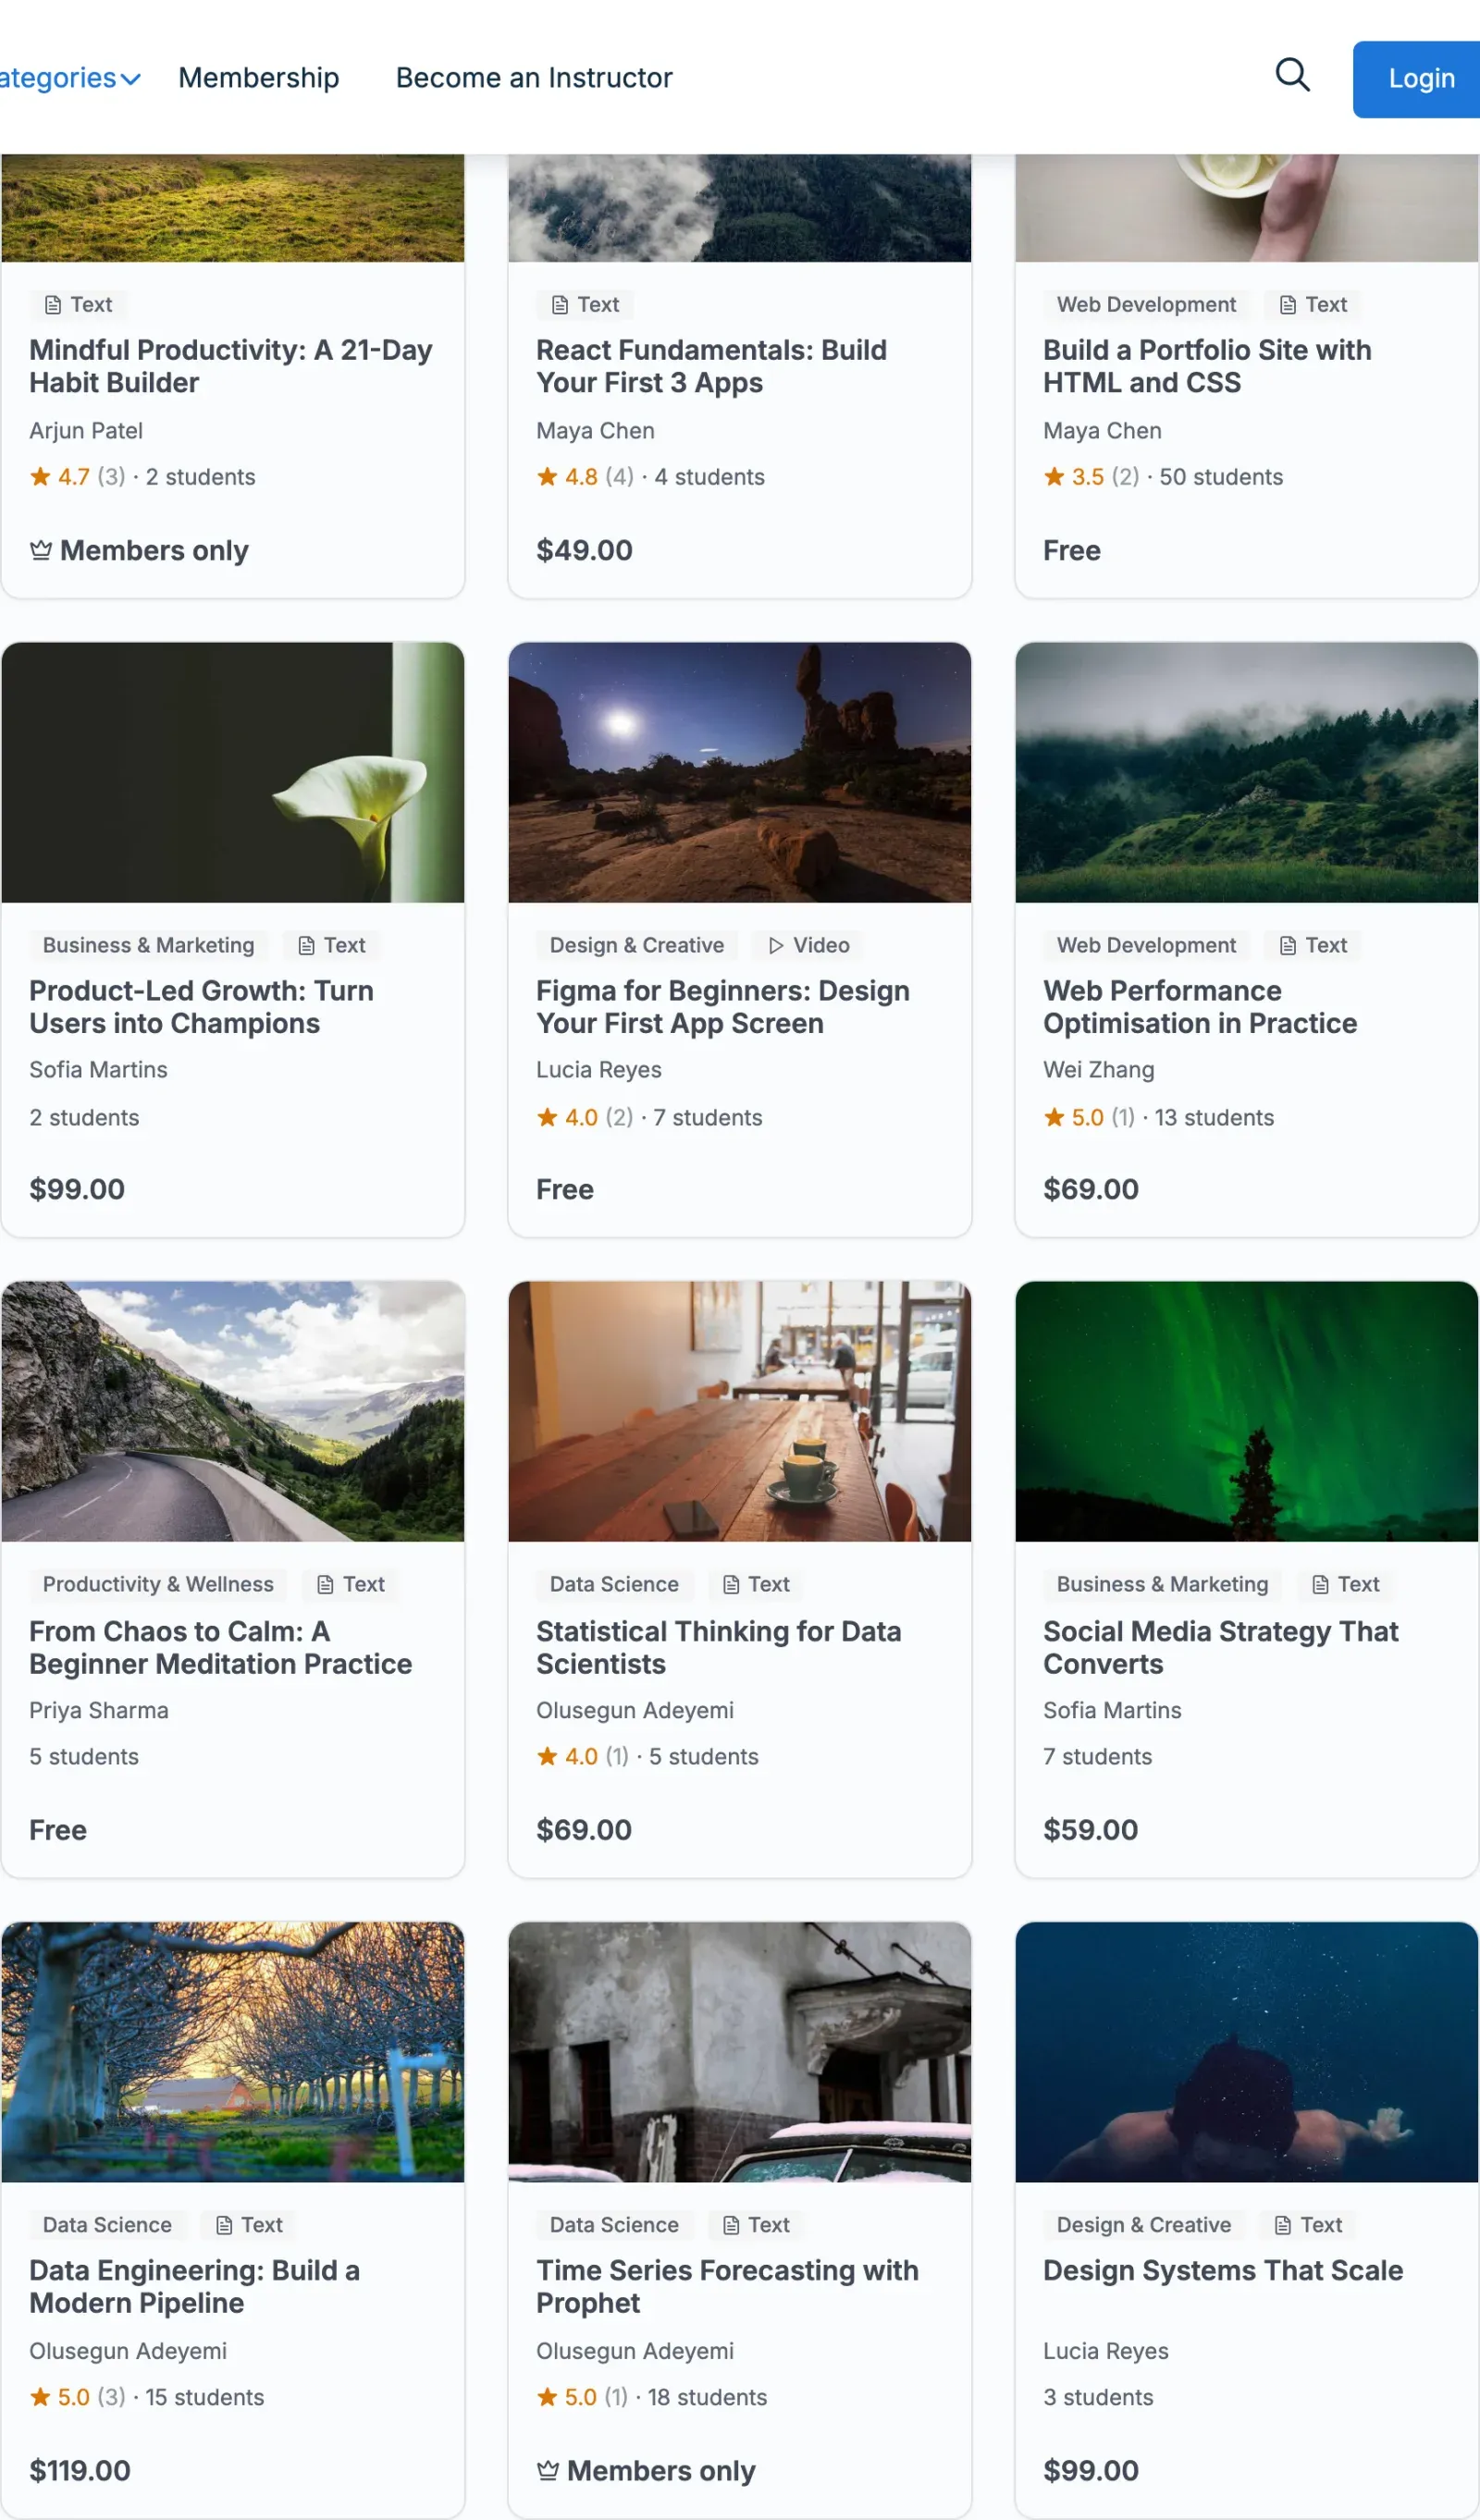Click the Design & Creative tag on Figma card
The image size is (1480, 2520).
pyautogui.click(x=637, y=945)
